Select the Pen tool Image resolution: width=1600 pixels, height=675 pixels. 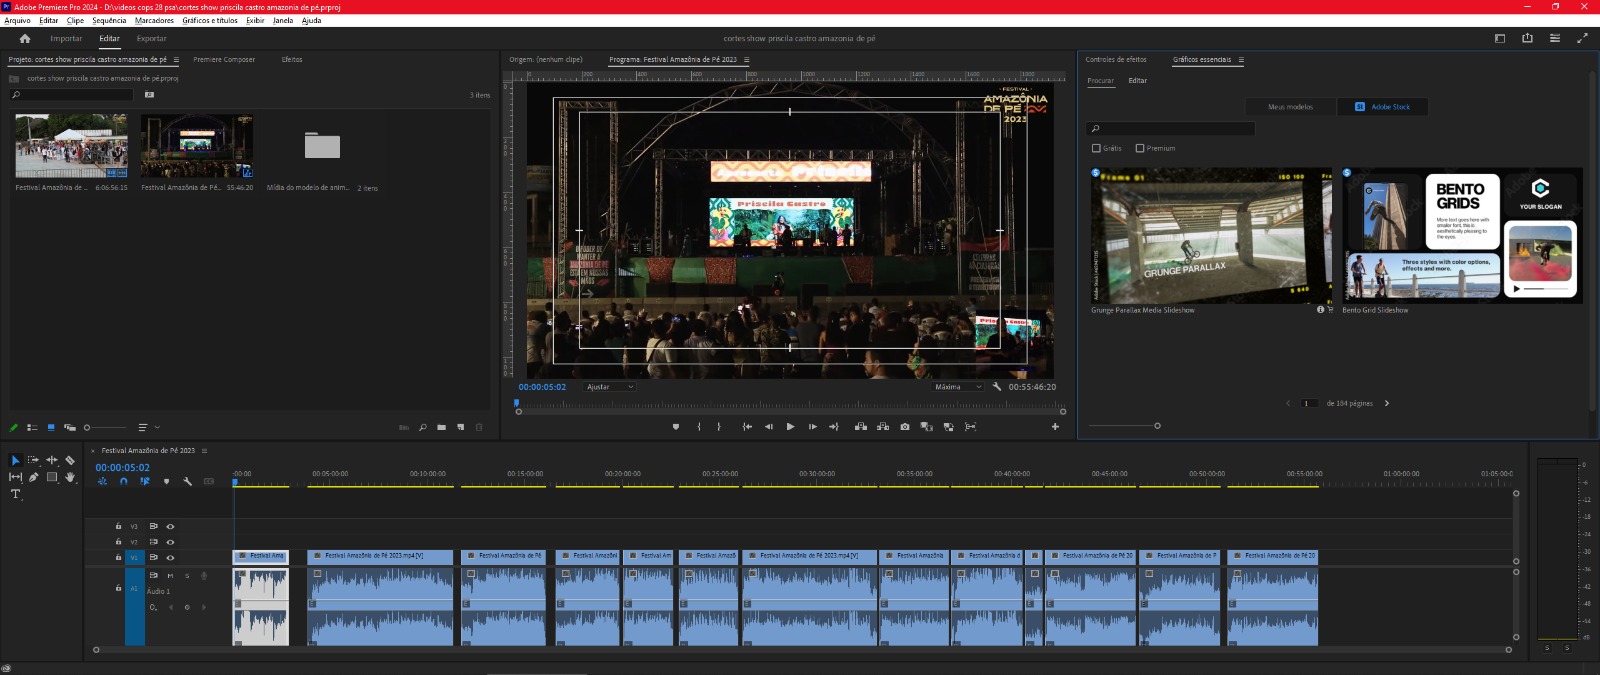coord(33,477)
